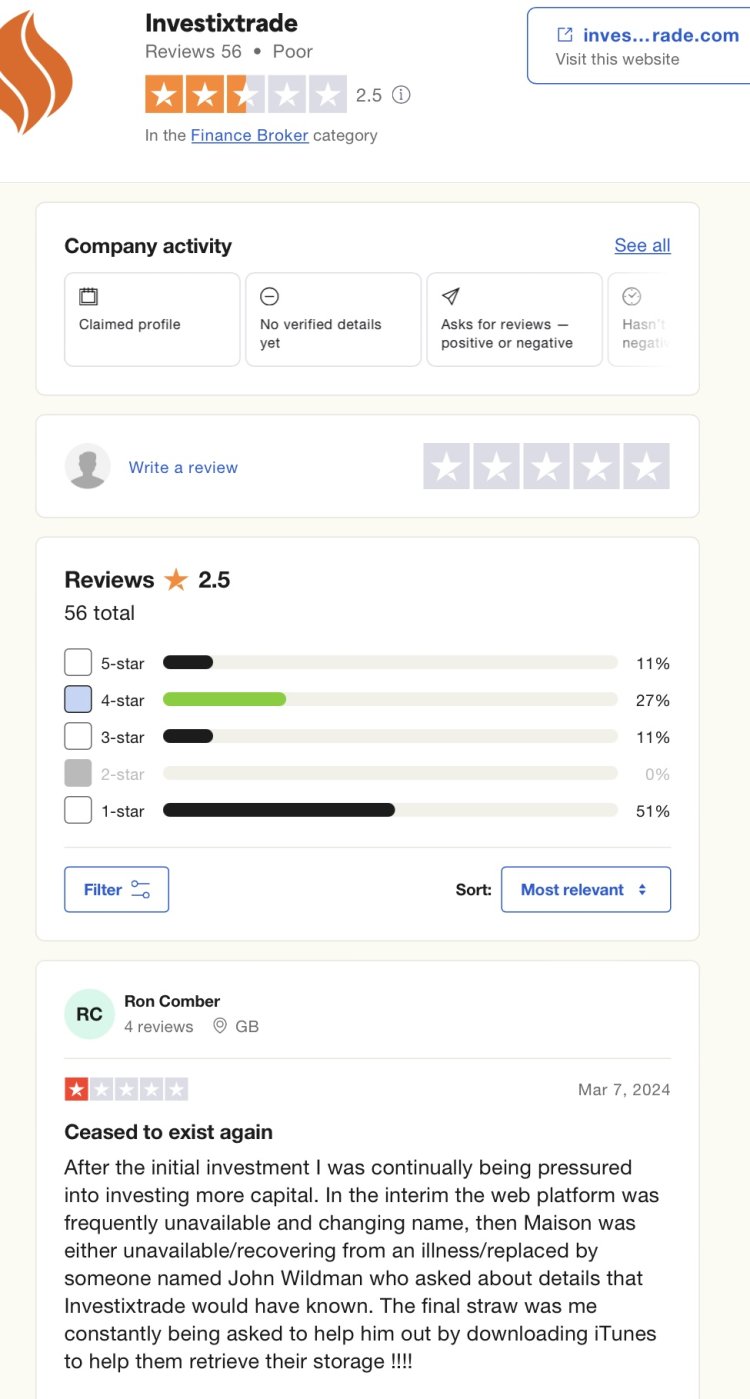Click the 5-star rating bar
The image size is (750, 1399).
click(x=390, y=662)
